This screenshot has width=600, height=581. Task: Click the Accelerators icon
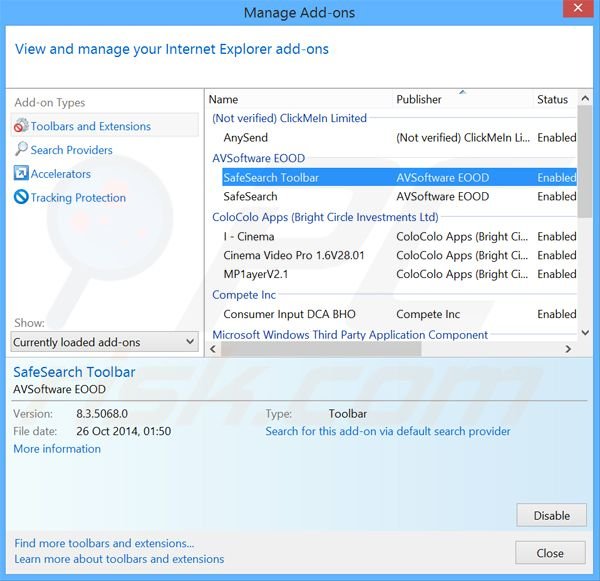pyautogui.click(x=21, y=174)
